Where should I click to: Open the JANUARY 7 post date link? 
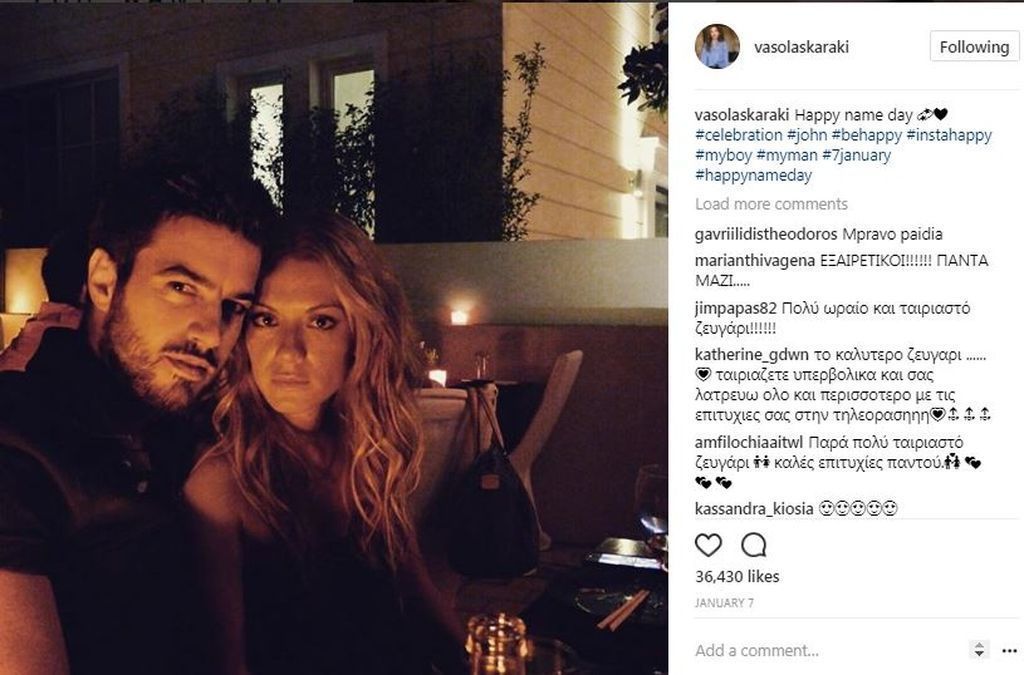point(724,603)
